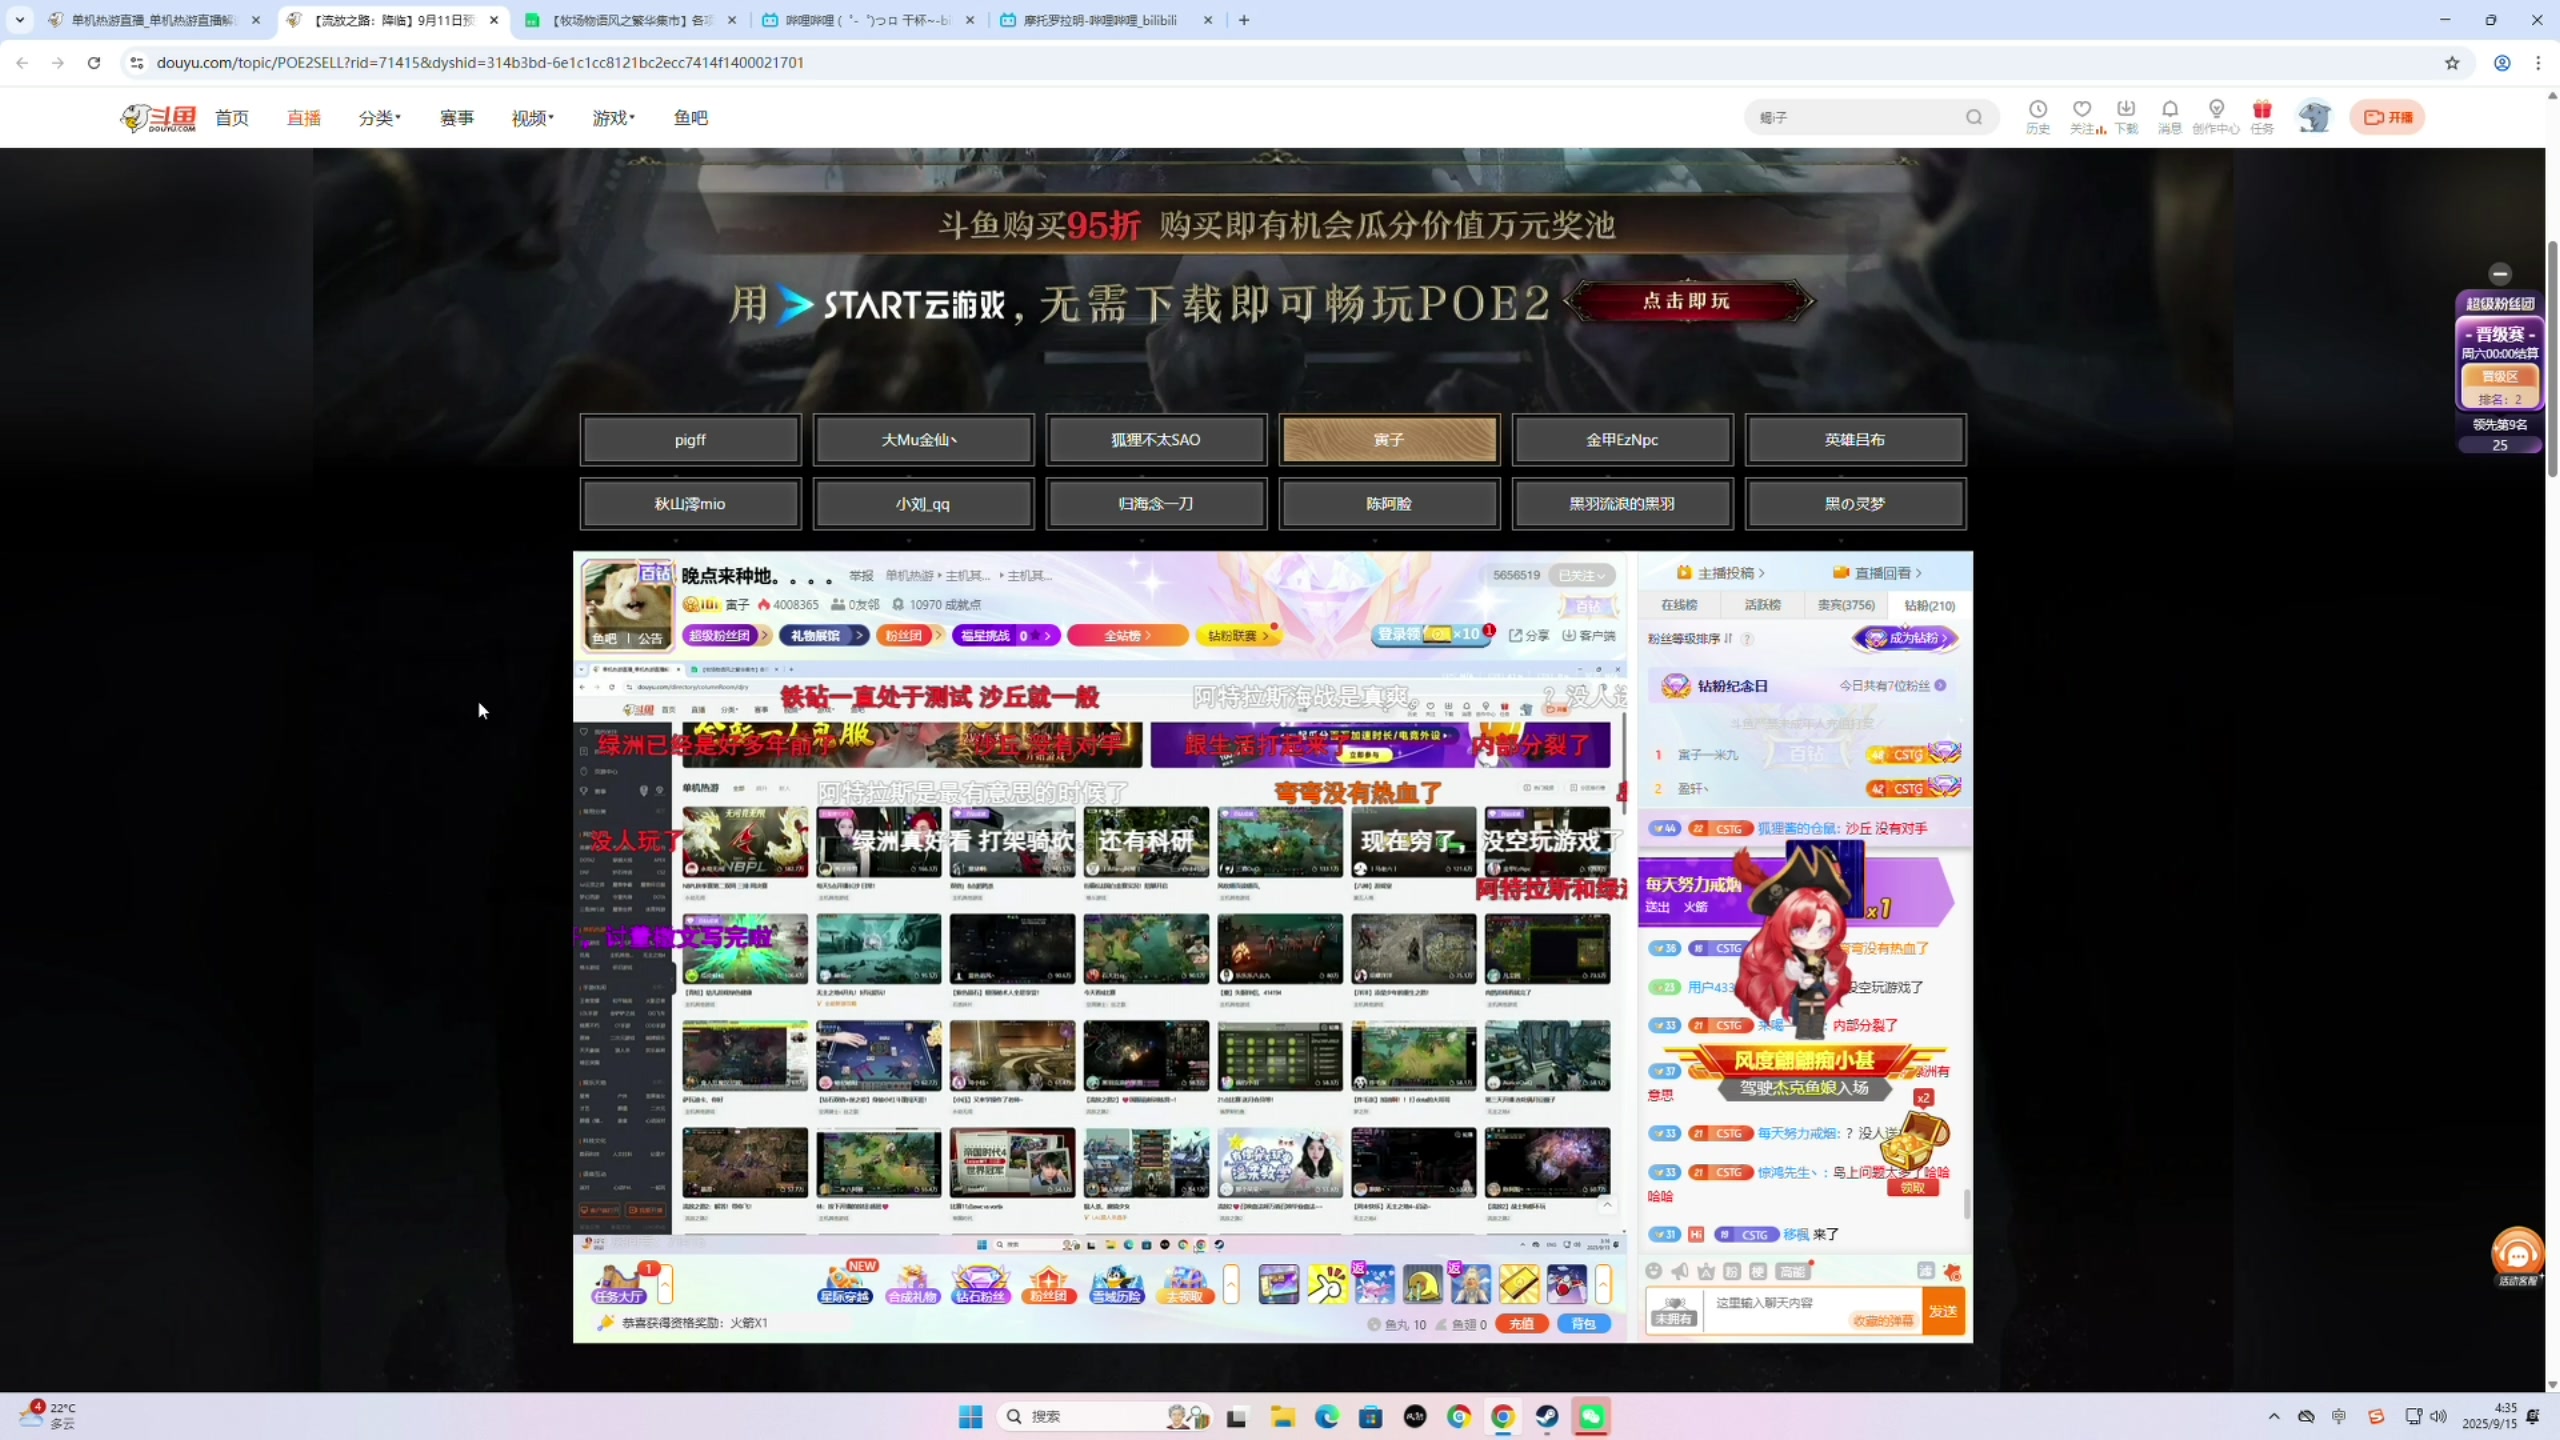This screenshot has height=1440, width=2560.
Task: Click the Douyu logo
Action: tap(158, 117)
